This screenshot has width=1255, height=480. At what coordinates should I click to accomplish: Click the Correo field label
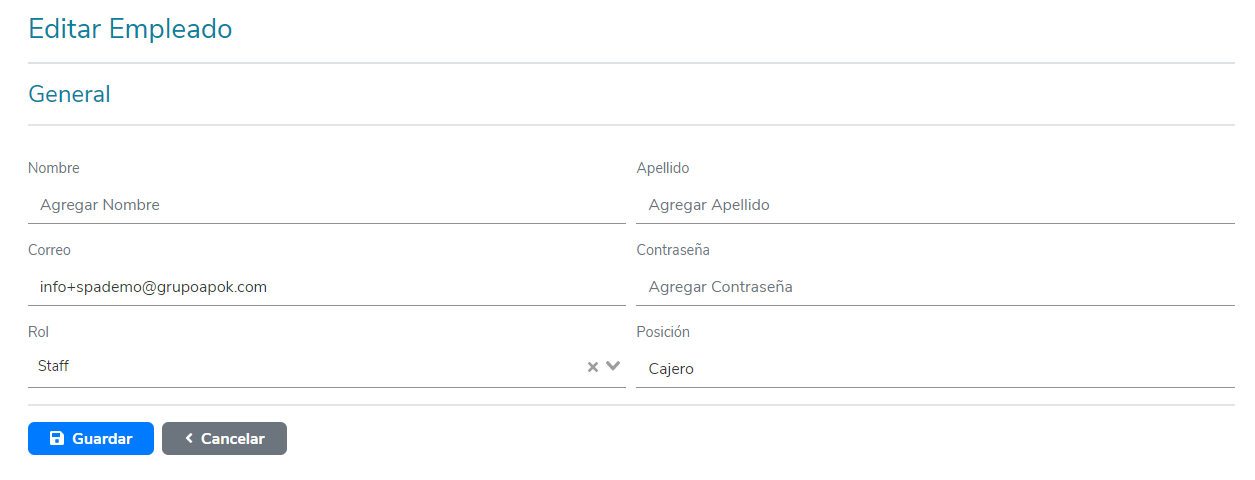[50, 250]
